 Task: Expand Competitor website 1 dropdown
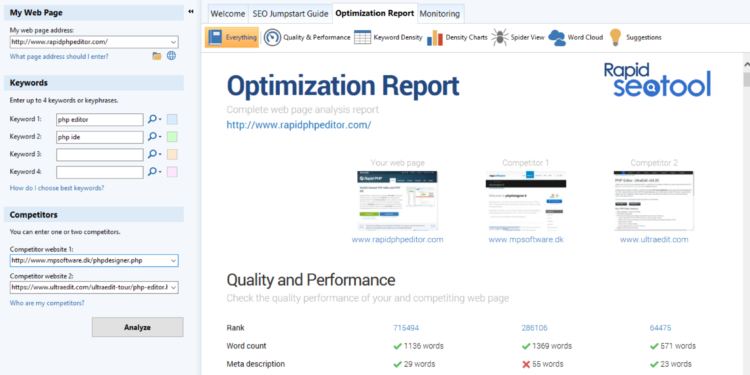point(173,261)
